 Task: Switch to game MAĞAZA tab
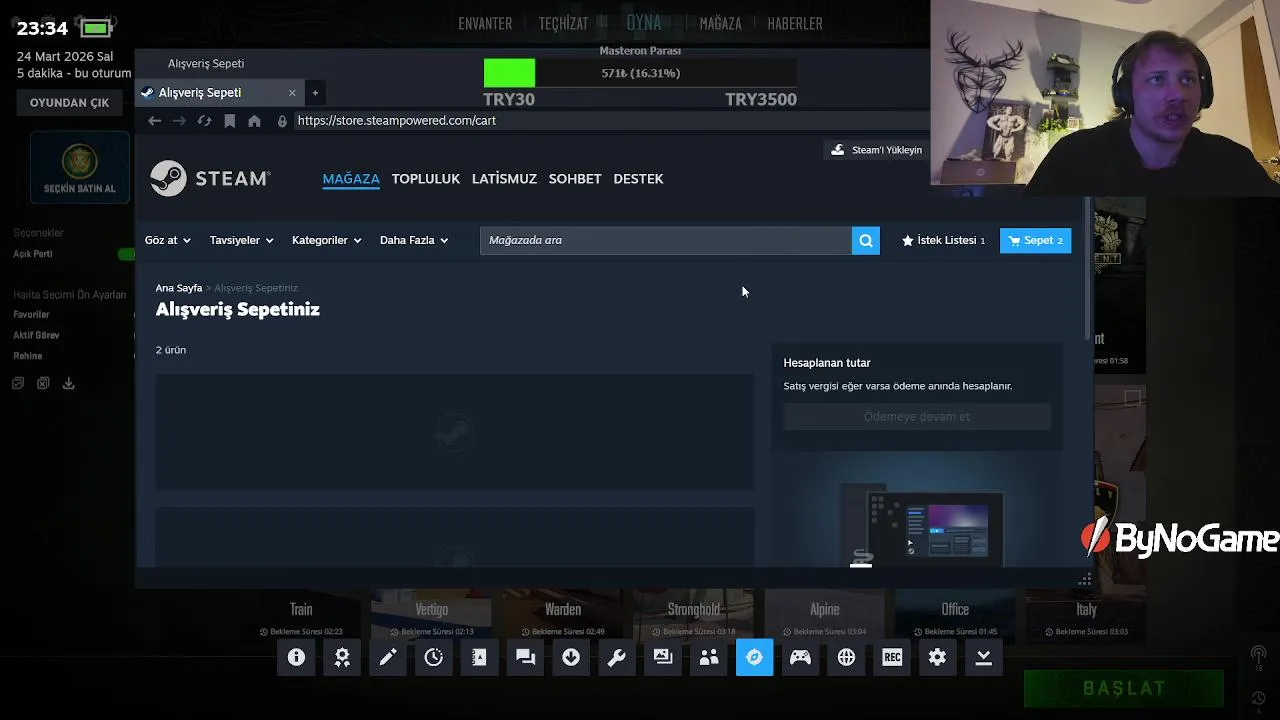click(720, 23)
